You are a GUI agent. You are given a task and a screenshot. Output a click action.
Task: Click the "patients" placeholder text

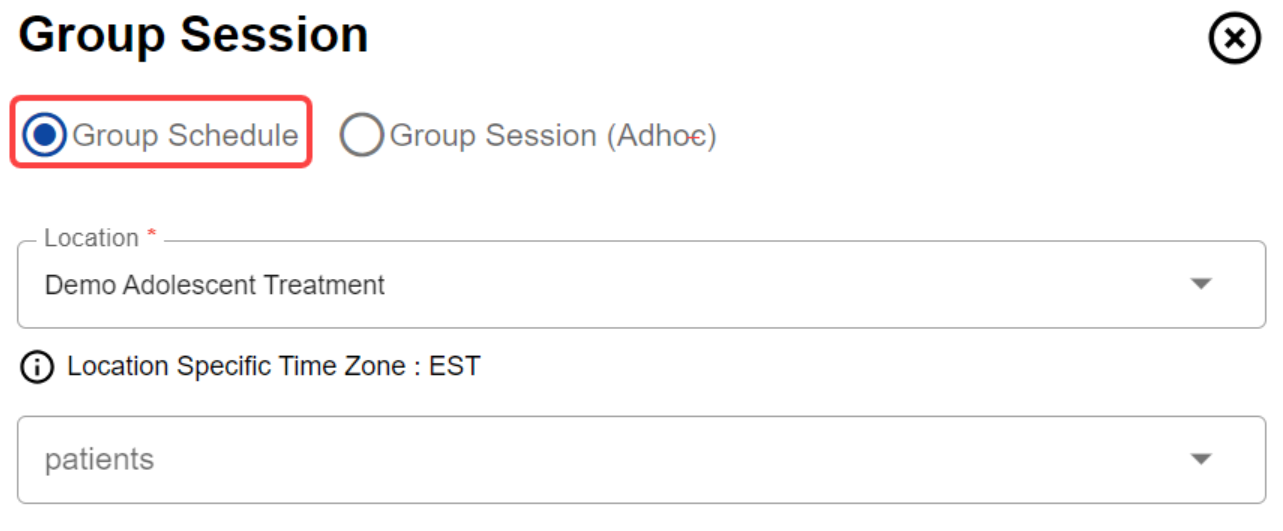click(x=99, y=460)
